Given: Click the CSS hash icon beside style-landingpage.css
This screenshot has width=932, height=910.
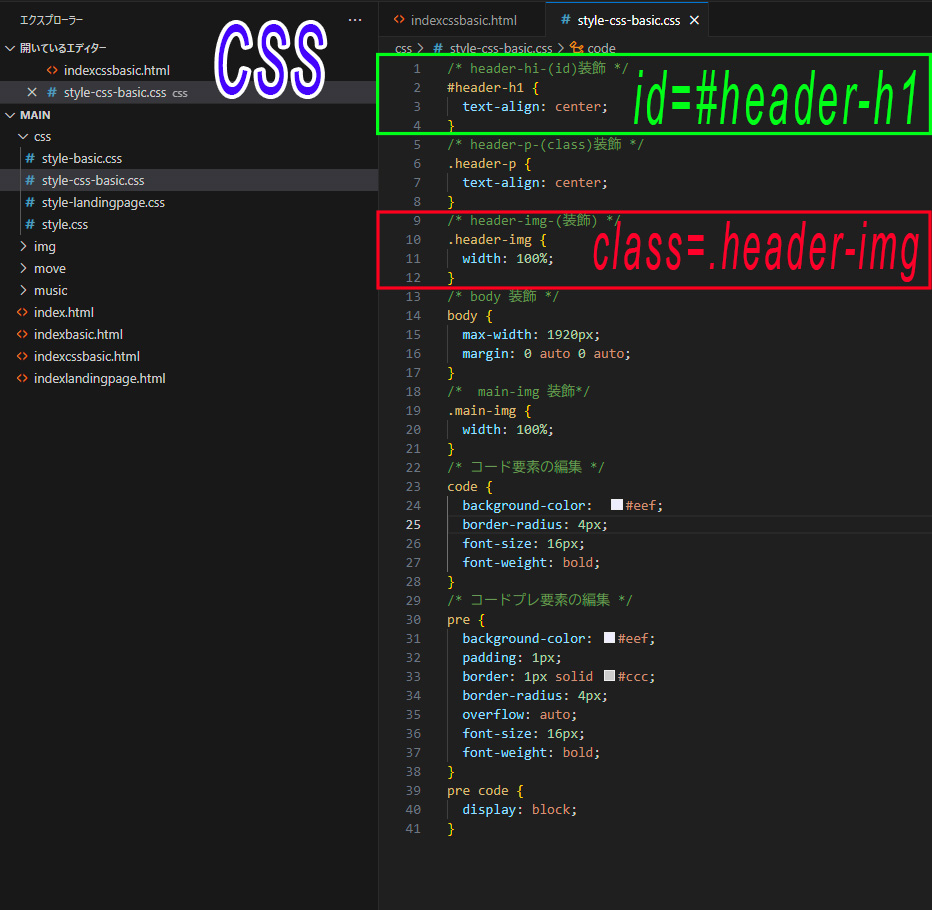Looking at the screenshot, I should pos(30,203).
